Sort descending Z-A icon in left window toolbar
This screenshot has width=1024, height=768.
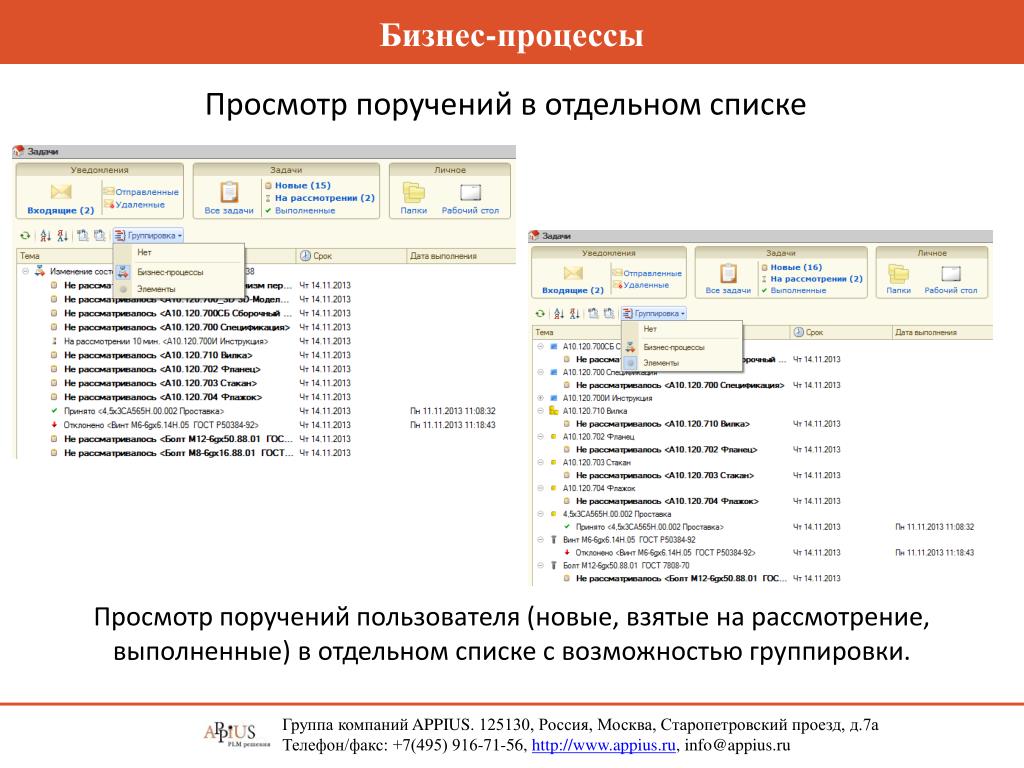62,236
